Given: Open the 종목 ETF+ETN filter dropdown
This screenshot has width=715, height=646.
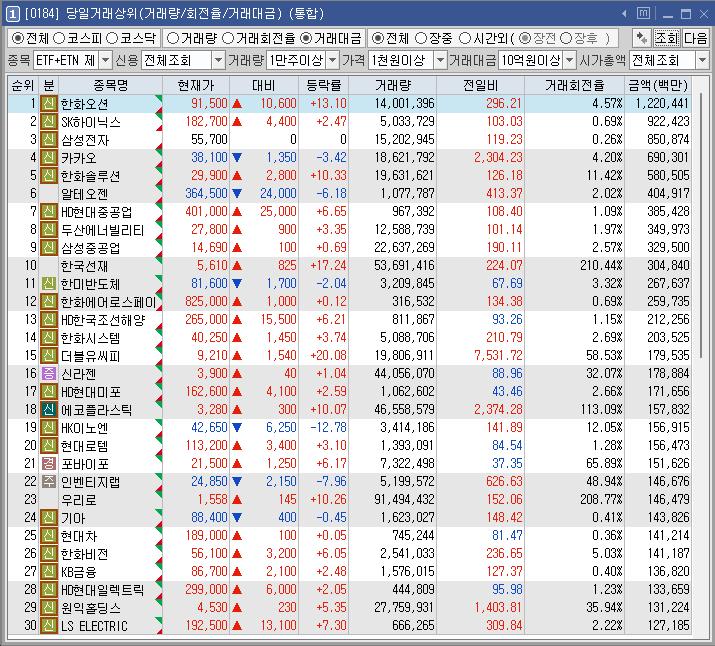Looking at the screenshot, I should (105, 60).
